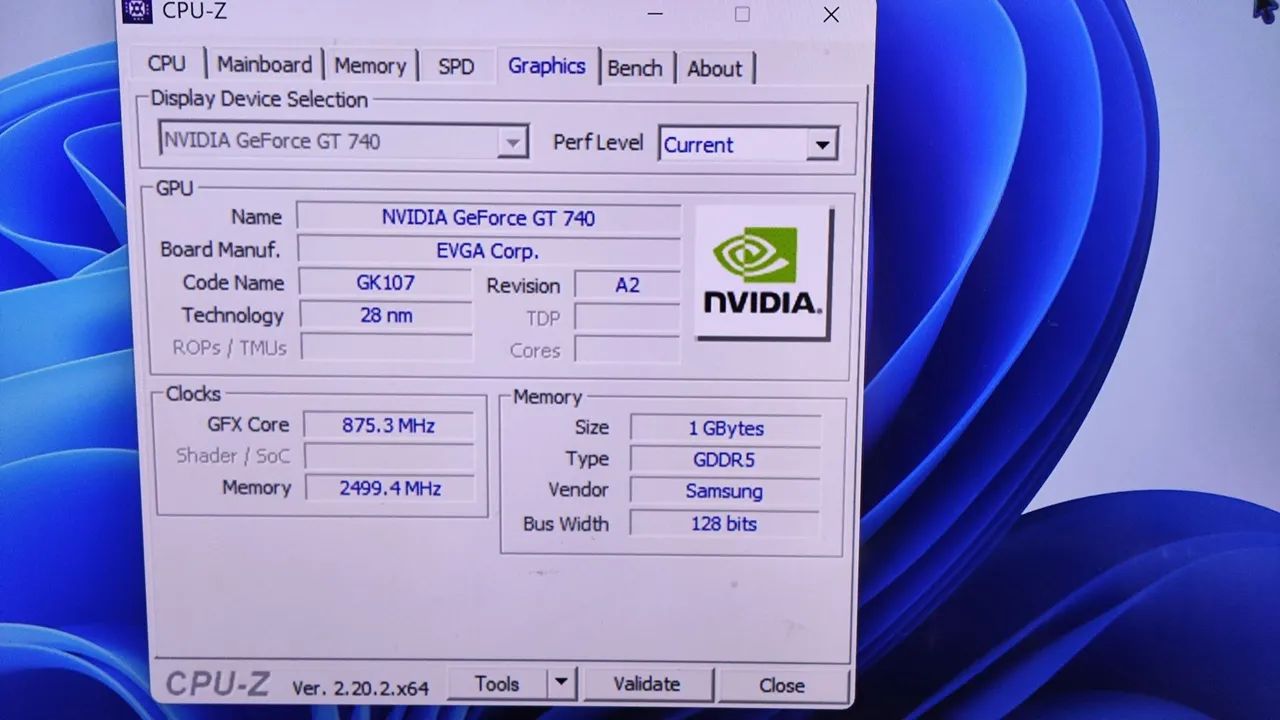Screen dimensions: 1280x720
Task: Click the Tools button
Action: tap(497, 684)
